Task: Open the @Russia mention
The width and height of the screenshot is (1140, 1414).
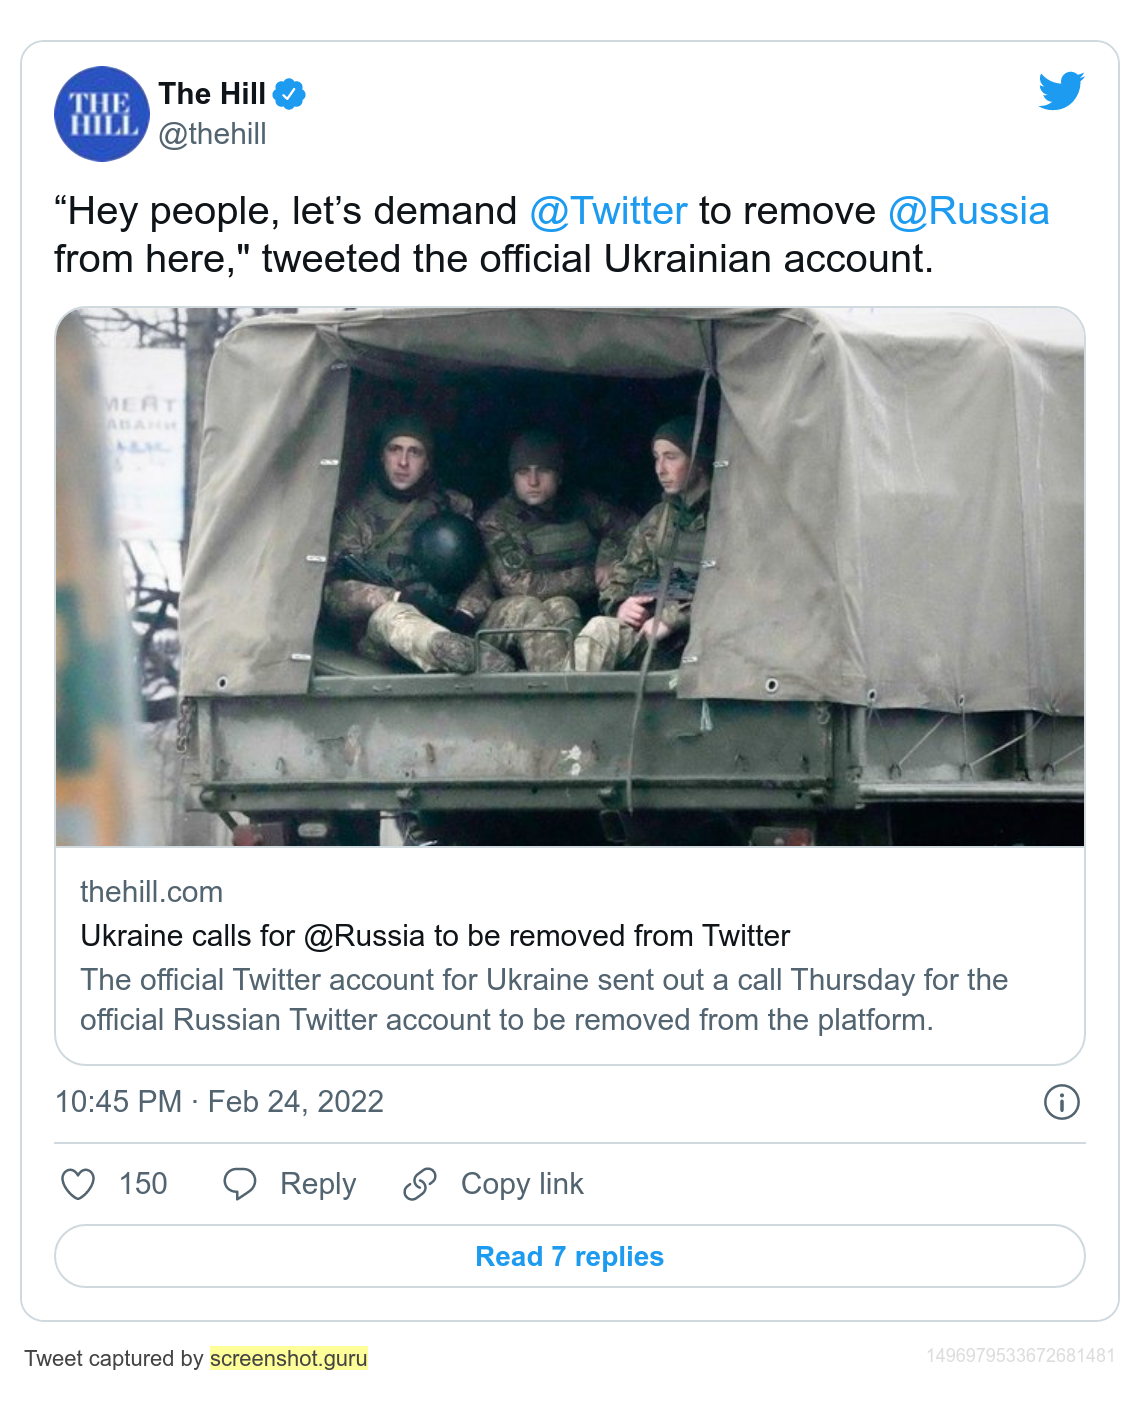Action: [968, 211]
